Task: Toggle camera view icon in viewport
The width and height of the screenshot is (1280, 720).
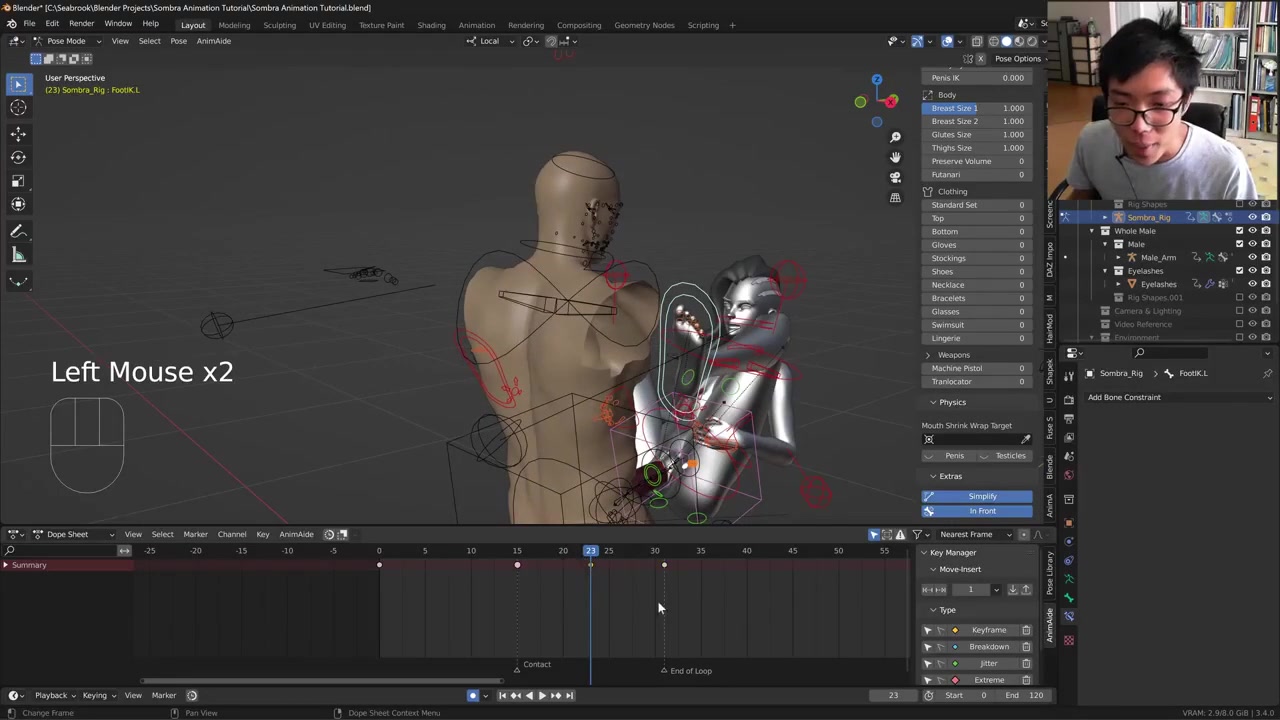Action: point(895,177)
